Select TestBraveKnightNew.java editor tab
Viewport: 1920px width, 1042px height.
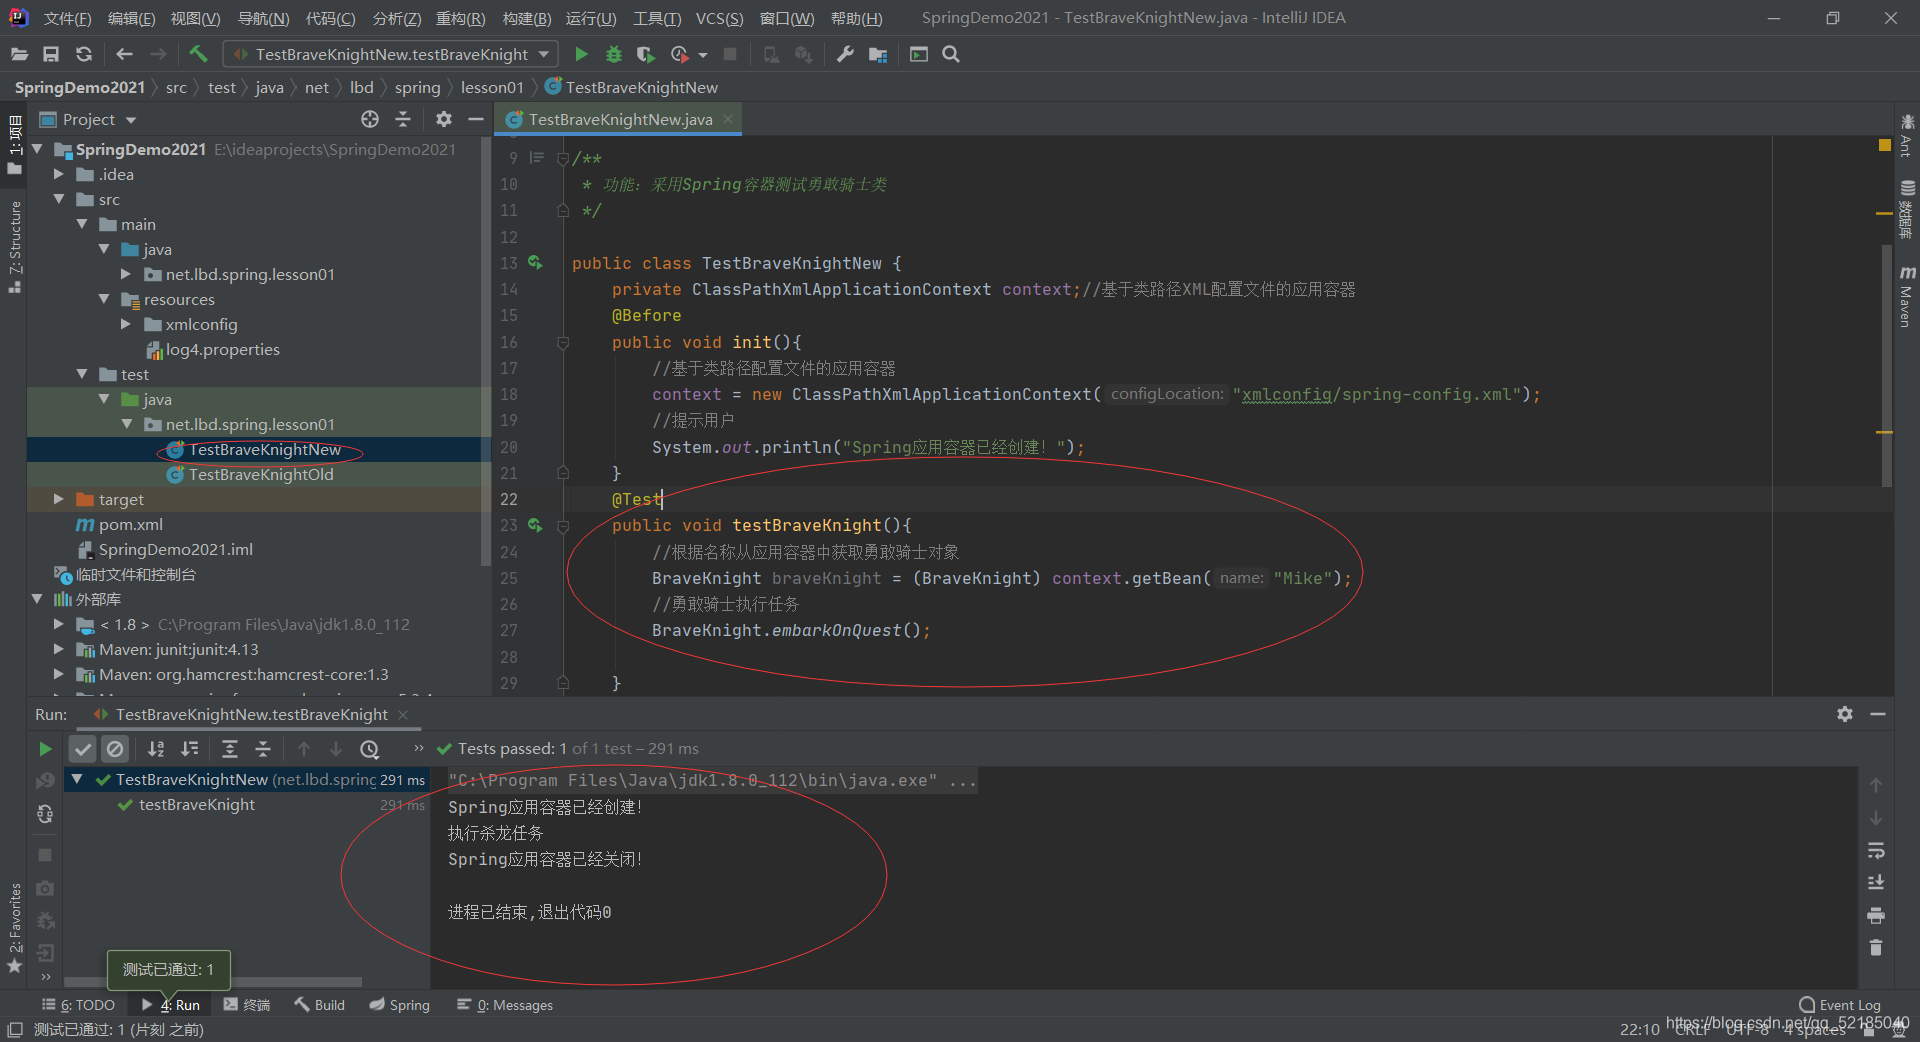click(x=620, y=119)
